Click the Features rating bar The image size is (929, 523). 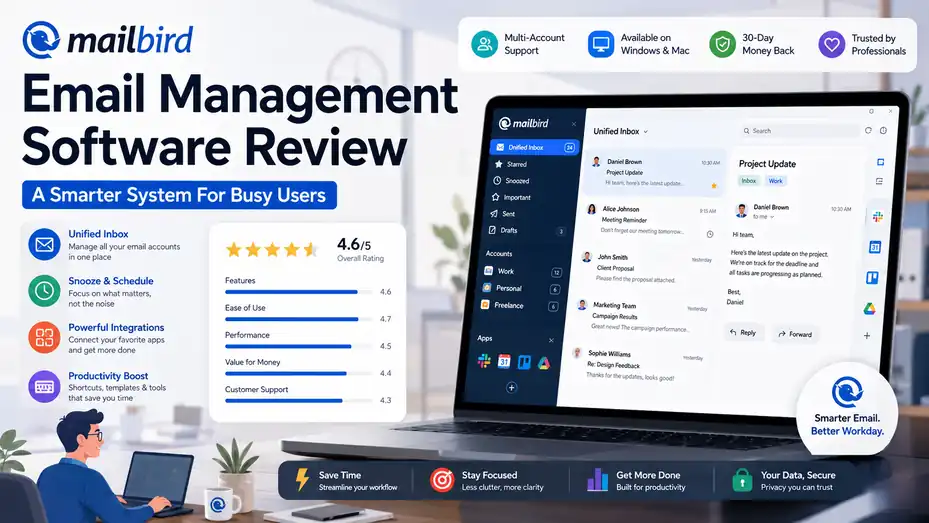299,292
